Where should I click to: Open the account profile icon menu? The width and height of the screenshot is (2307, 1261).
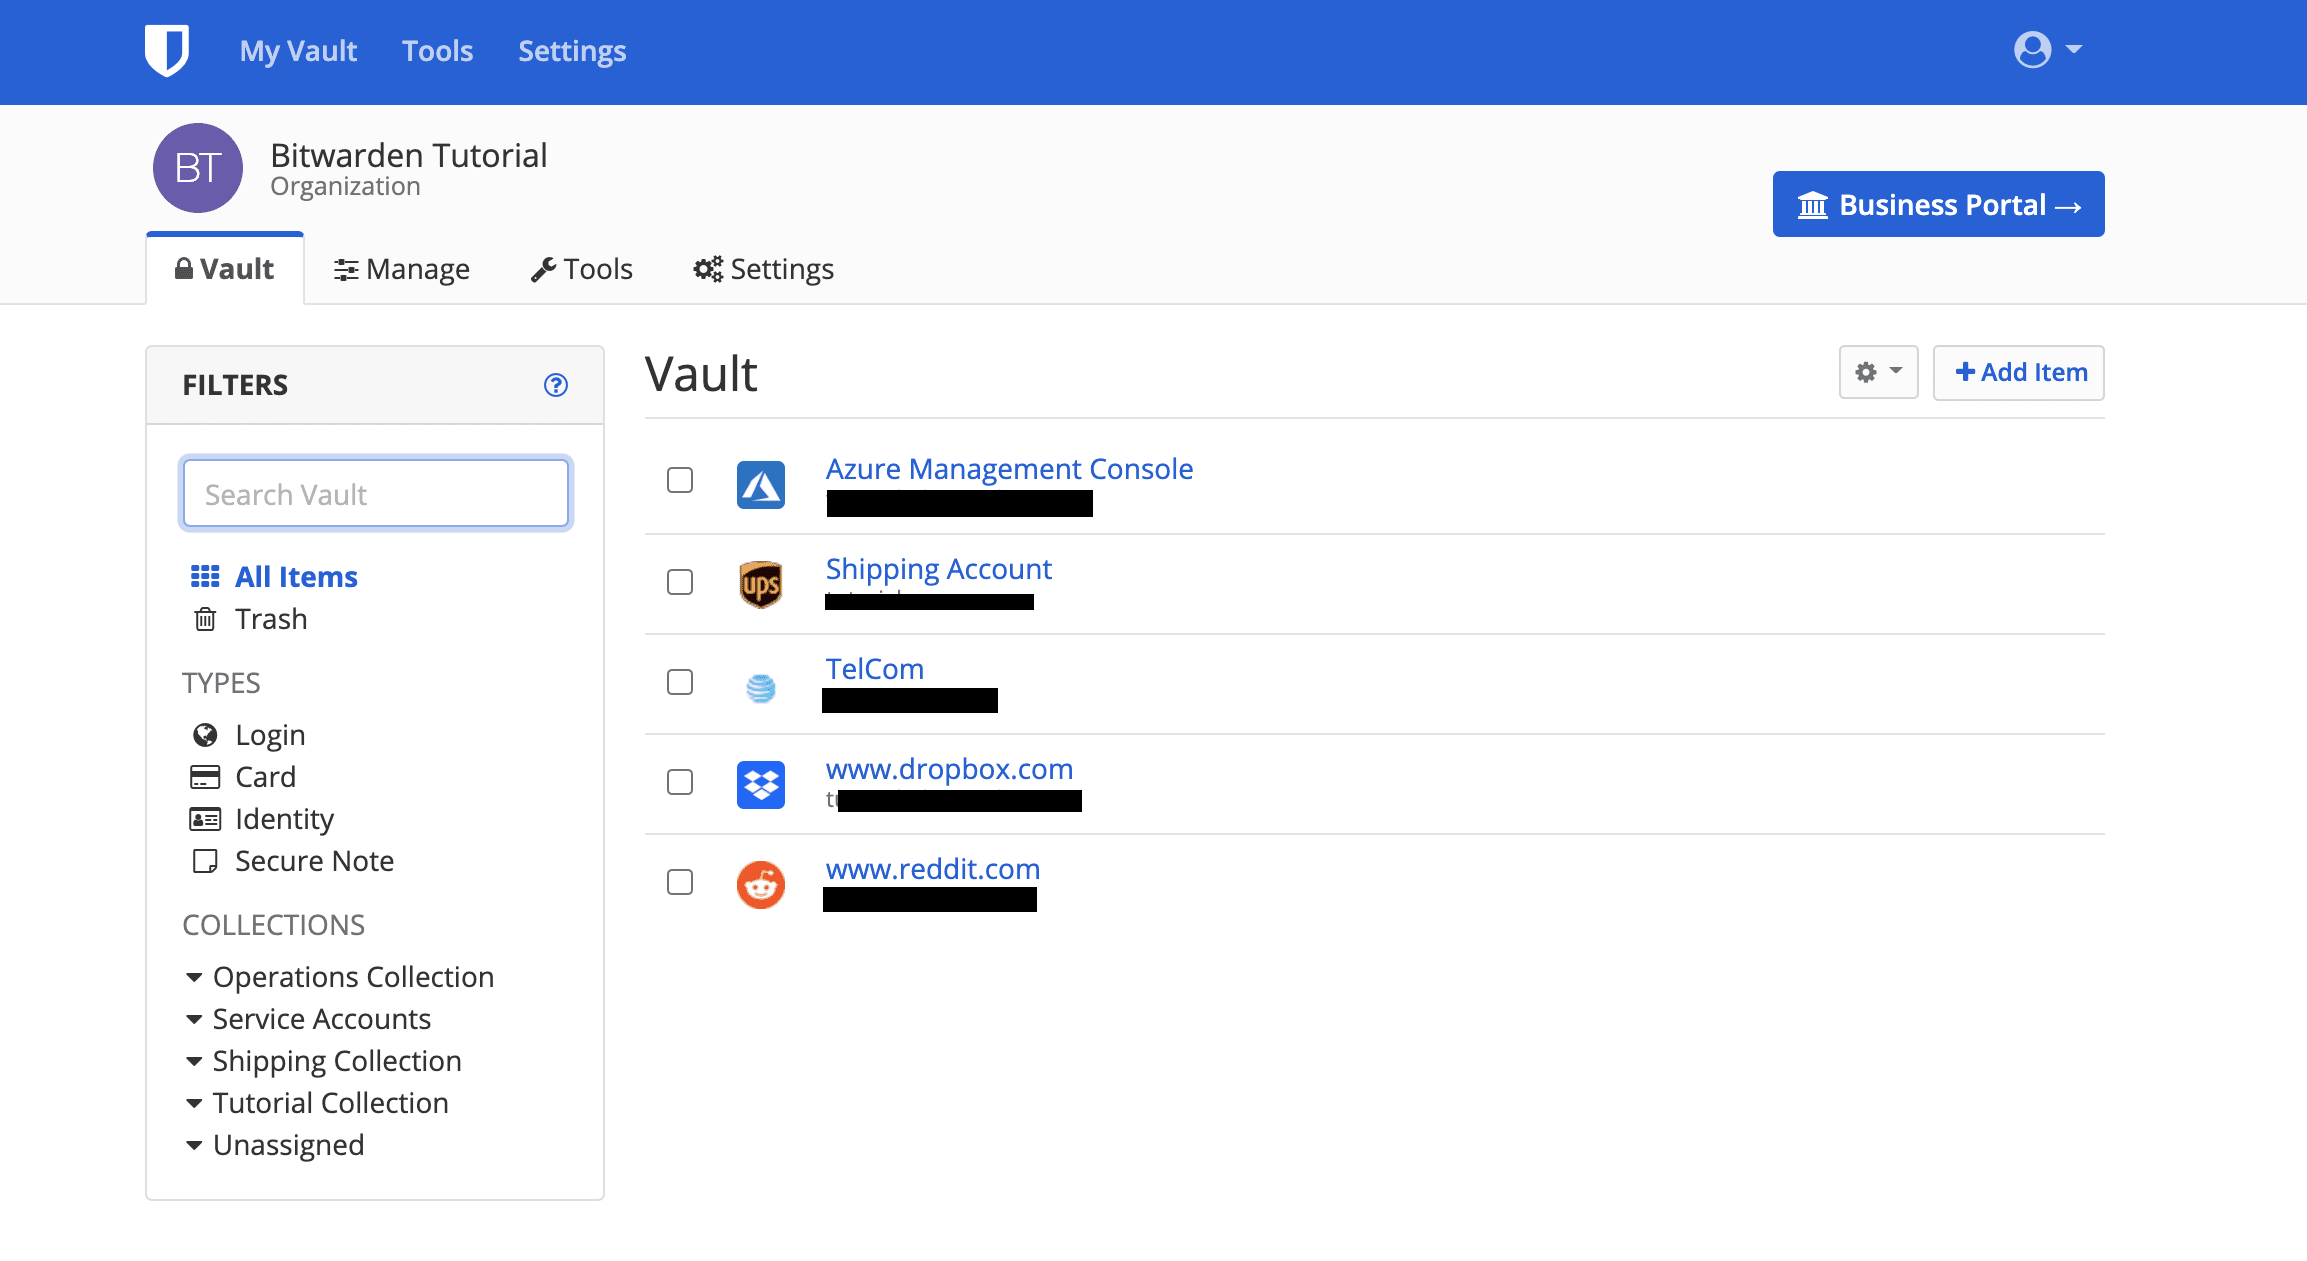[x=2032, y=50]
